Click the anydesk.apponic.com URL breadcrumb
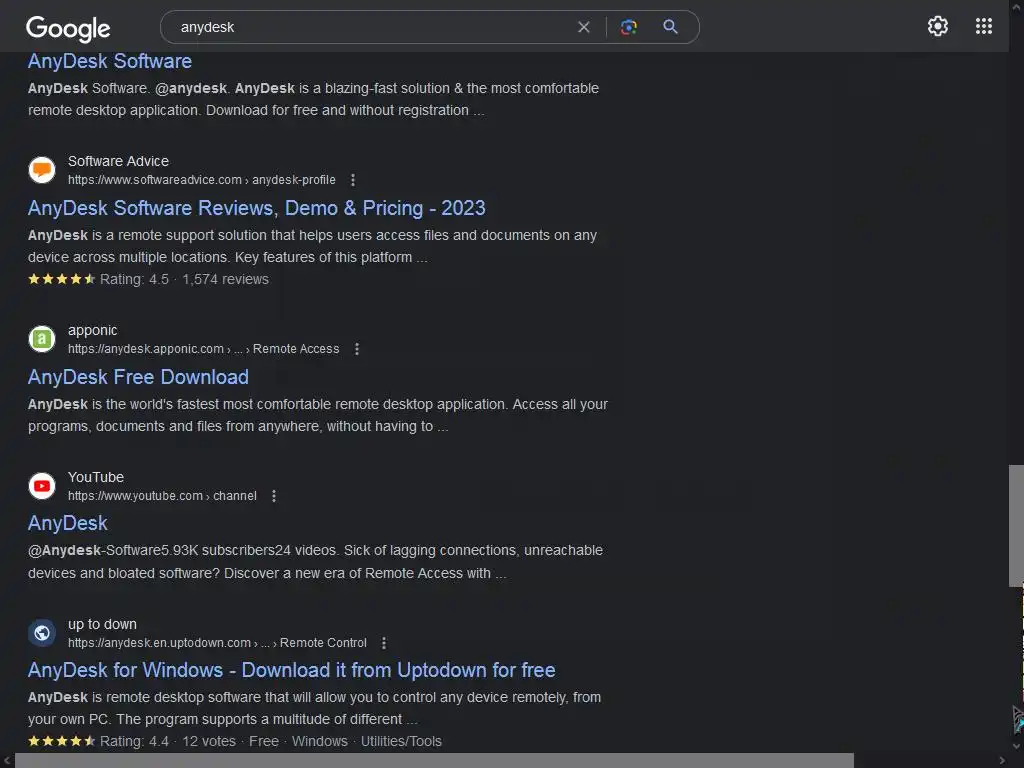The width and height of the screenshot is (1024, 768). pos(204,349)
